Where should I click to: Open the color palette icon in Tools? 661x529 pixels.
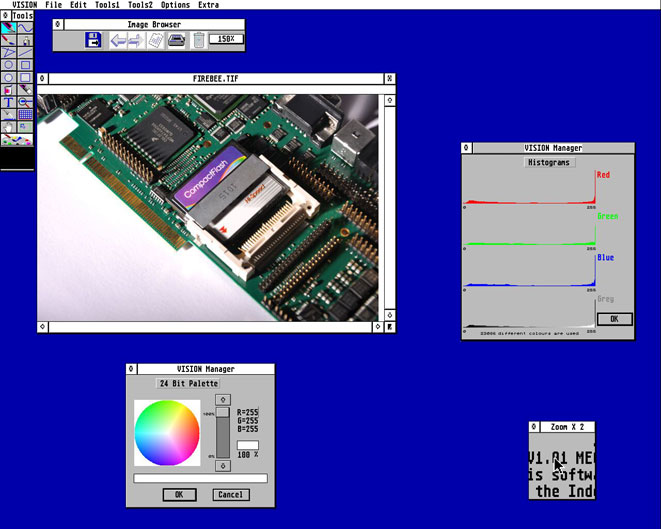[17, 140]
